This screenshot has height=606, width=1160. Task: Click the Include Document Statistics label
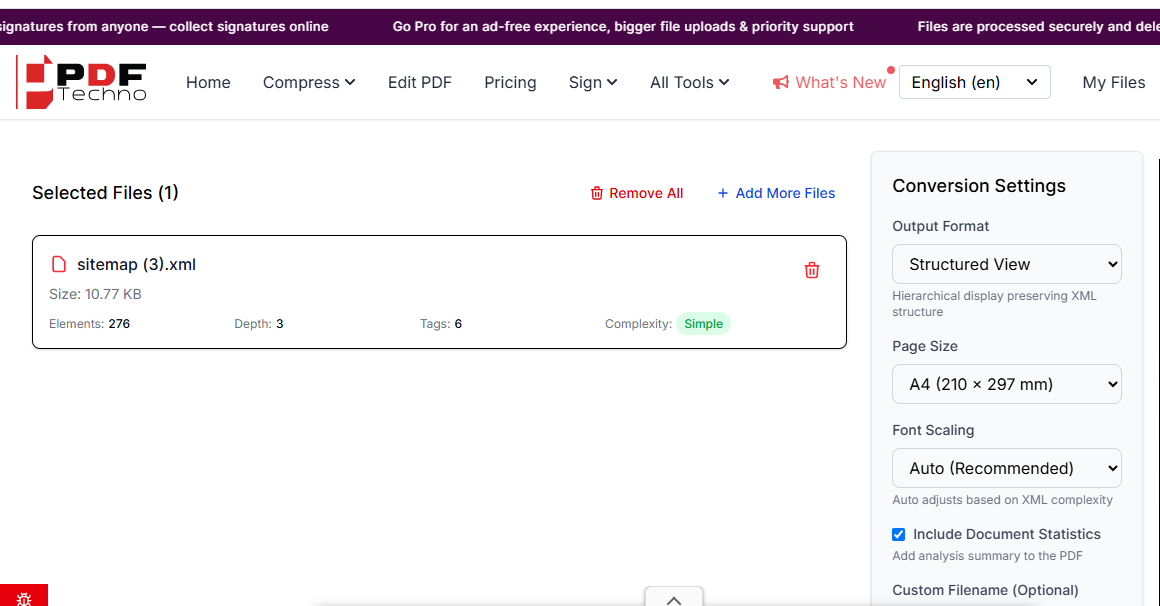pyautogui.click(x=1006, y=534)
